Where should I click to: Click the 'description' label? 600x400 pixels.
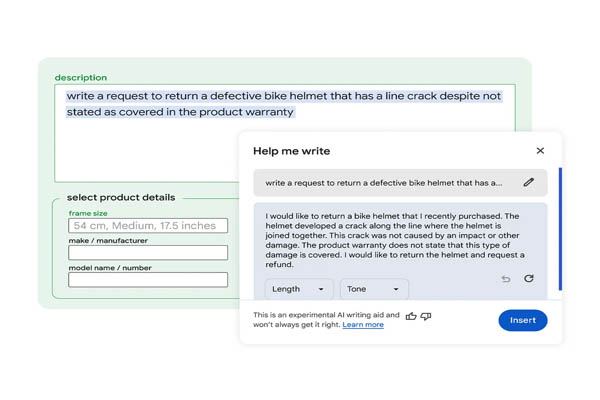pyautogui.click(x=81, y=78)
